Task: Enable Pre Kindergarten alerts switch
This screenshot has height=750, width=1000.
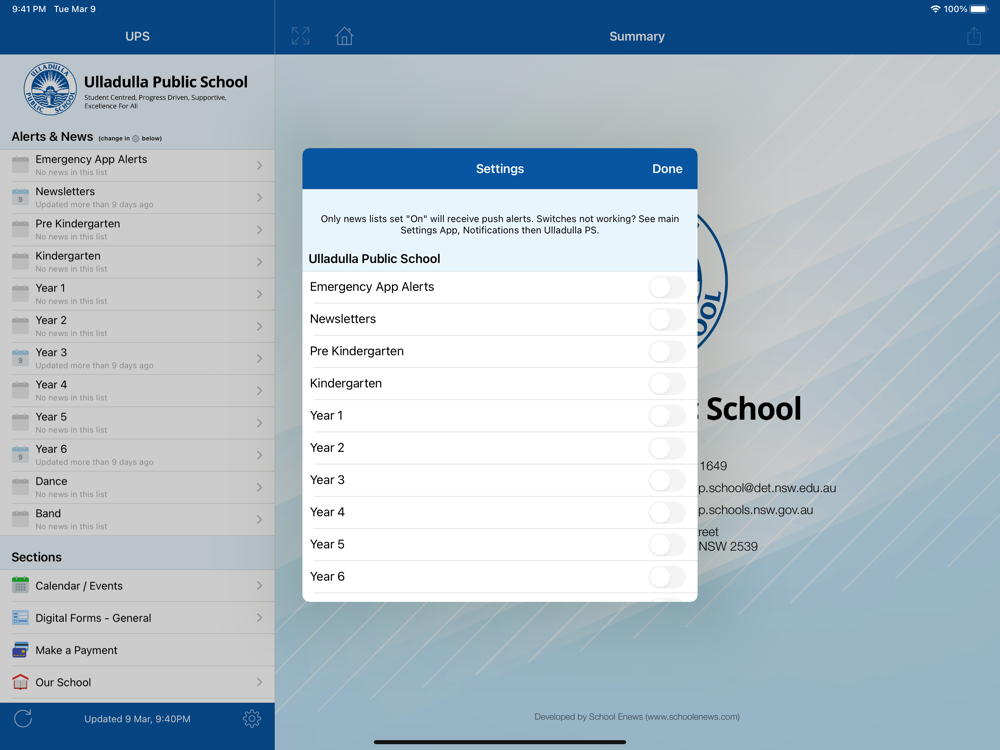Action: click(667, 351)
